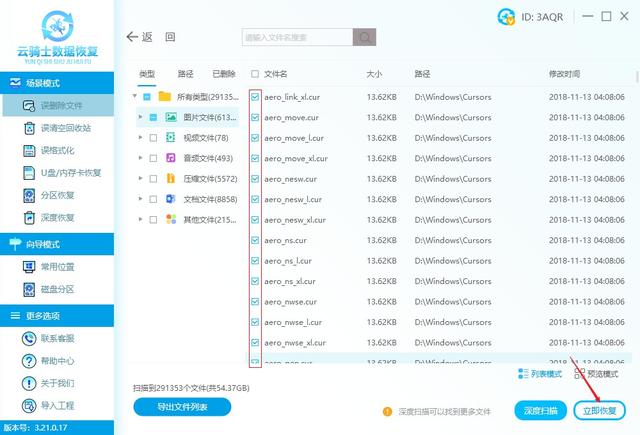This screenshot has width=640, height=435.
Task: Click the account ID avatar icon
Action: 507,17
